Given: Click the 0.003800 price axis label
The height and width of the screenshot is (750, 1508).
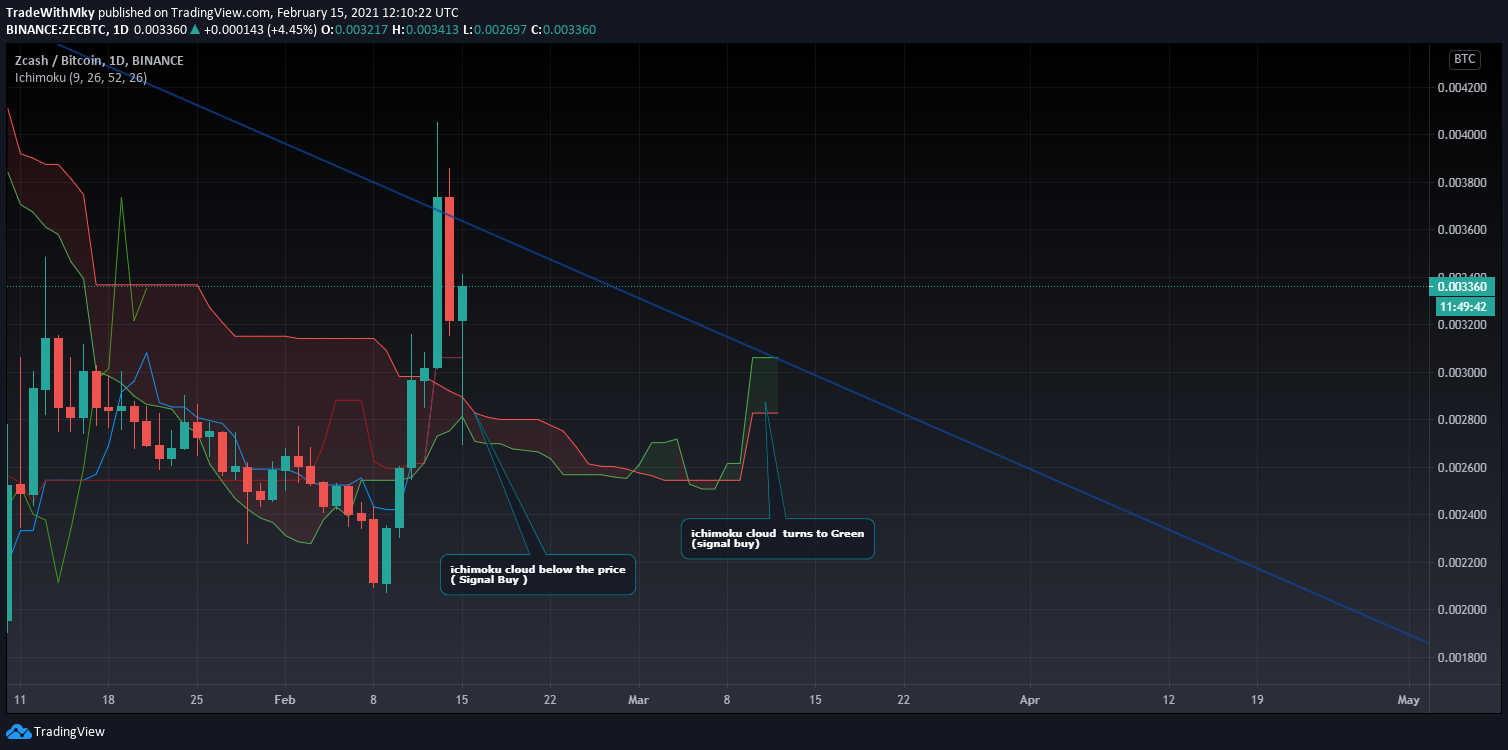Looking at the screenshot, I should coord(1461,183).
